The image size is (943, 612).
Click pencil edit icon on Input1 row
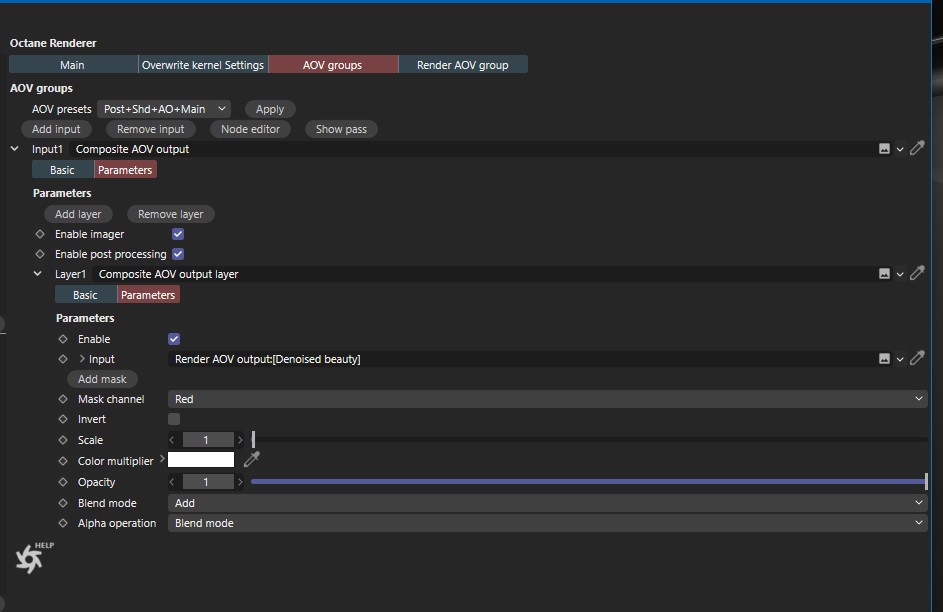pyautogui.click(x=917, y=148)
